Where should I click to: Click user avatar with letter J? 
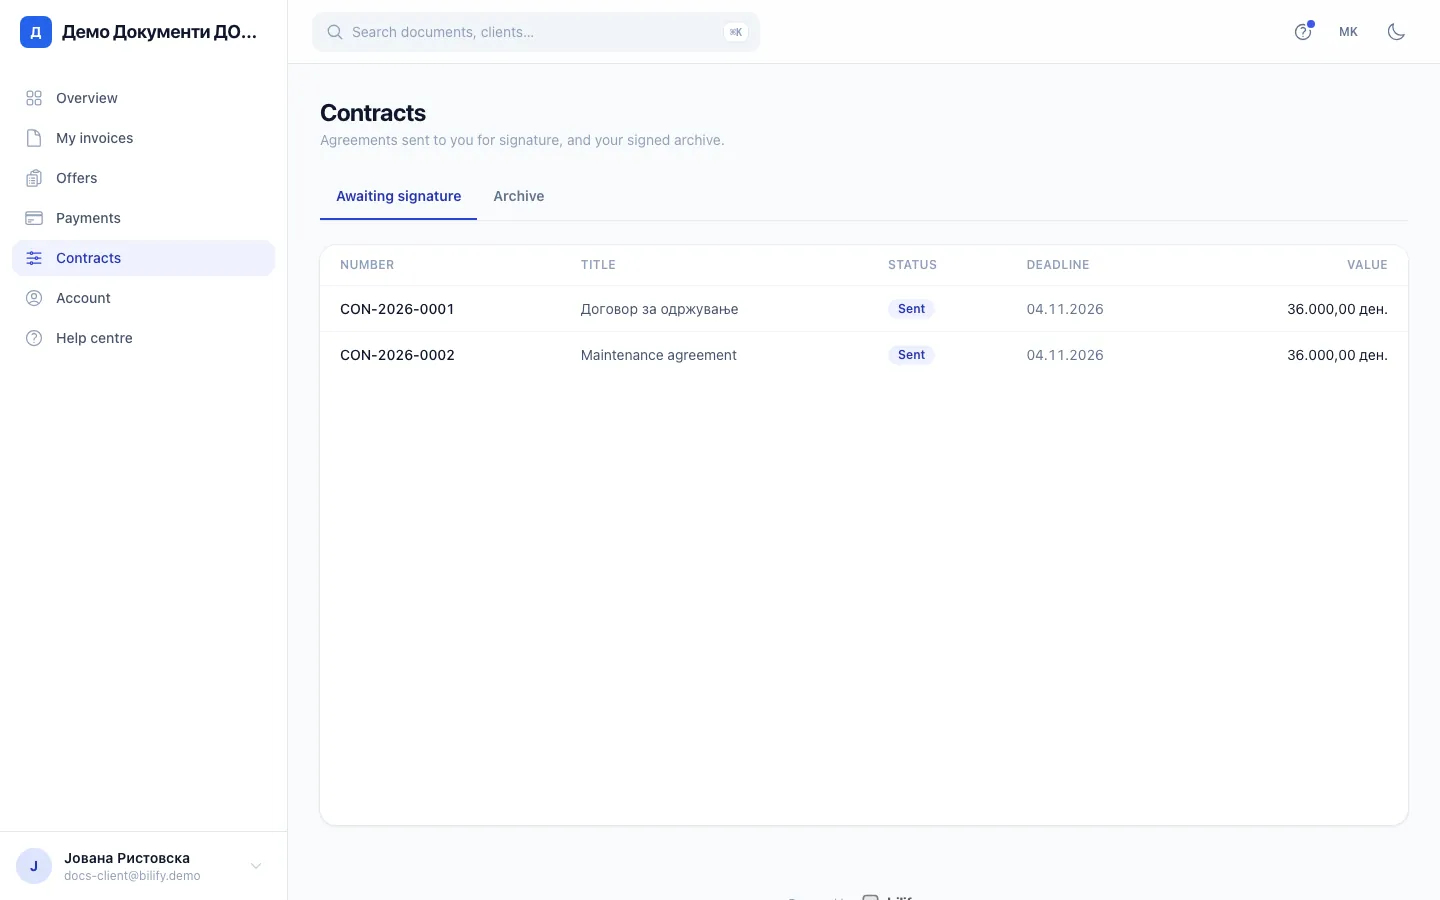pyautogui.click(x=34, y=866)
